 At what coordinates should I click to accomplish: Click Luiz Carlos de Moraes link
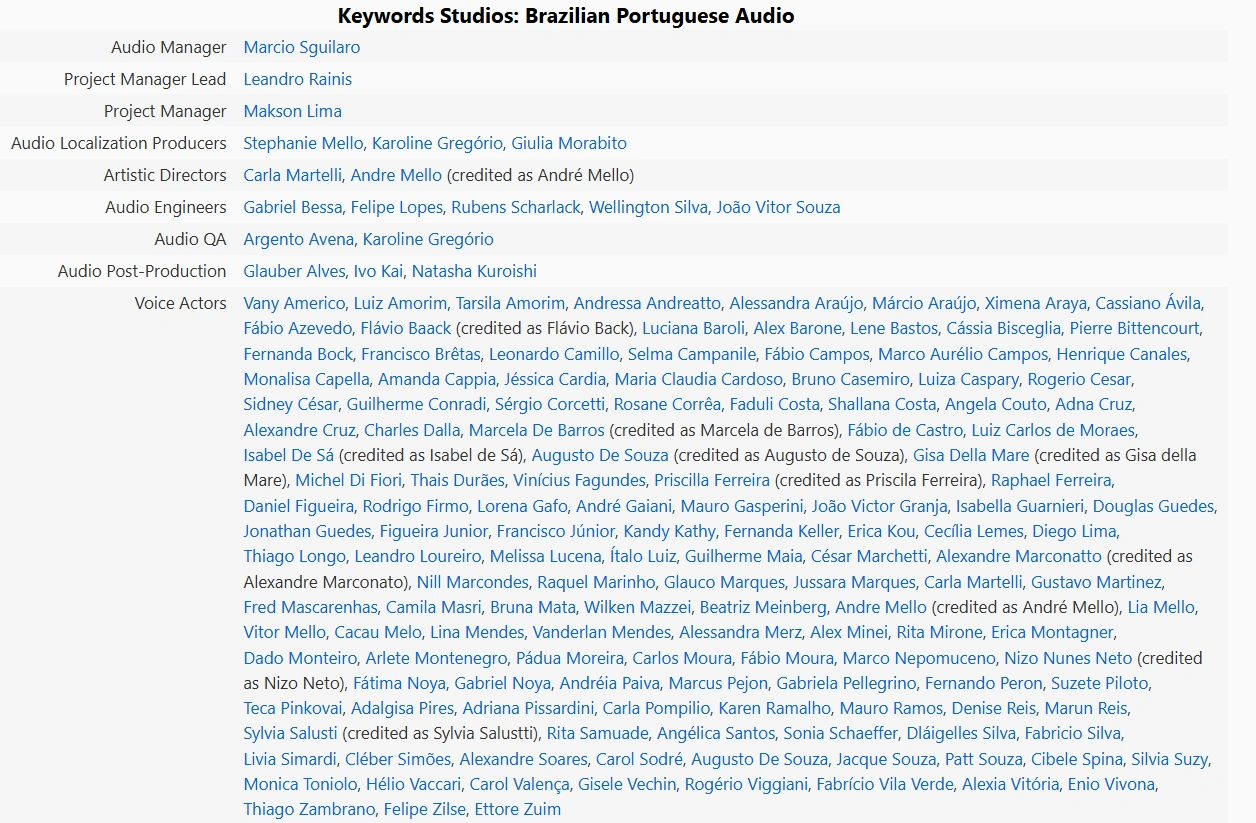pyautogui.click(x=1053, y=430)
